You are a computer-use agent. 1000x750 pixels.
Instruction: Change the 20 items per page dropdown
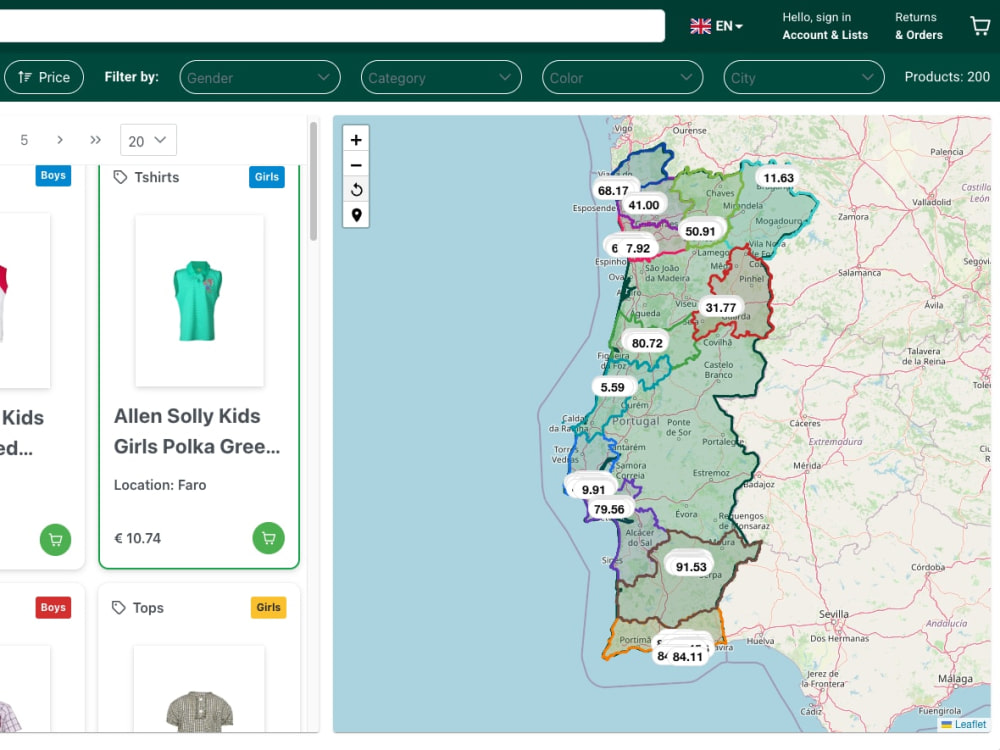click(148, 140)
